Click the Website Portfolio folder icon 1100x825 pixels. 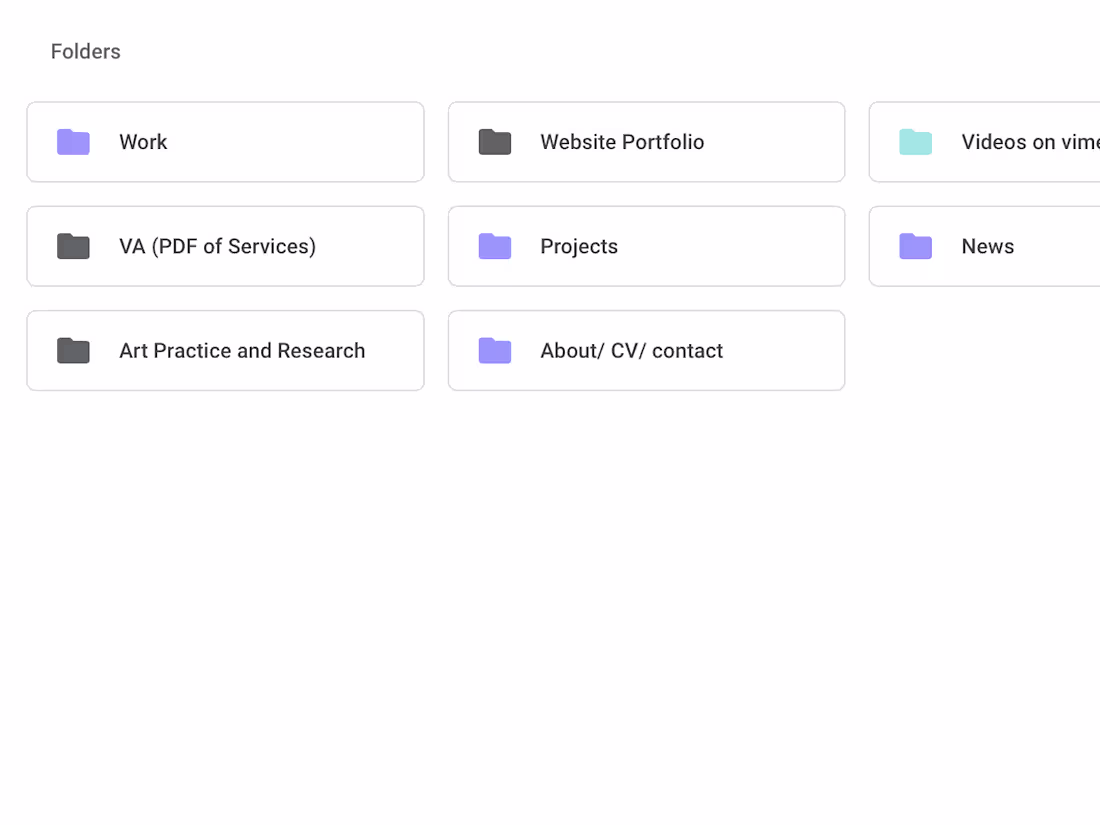click(494, 142)
